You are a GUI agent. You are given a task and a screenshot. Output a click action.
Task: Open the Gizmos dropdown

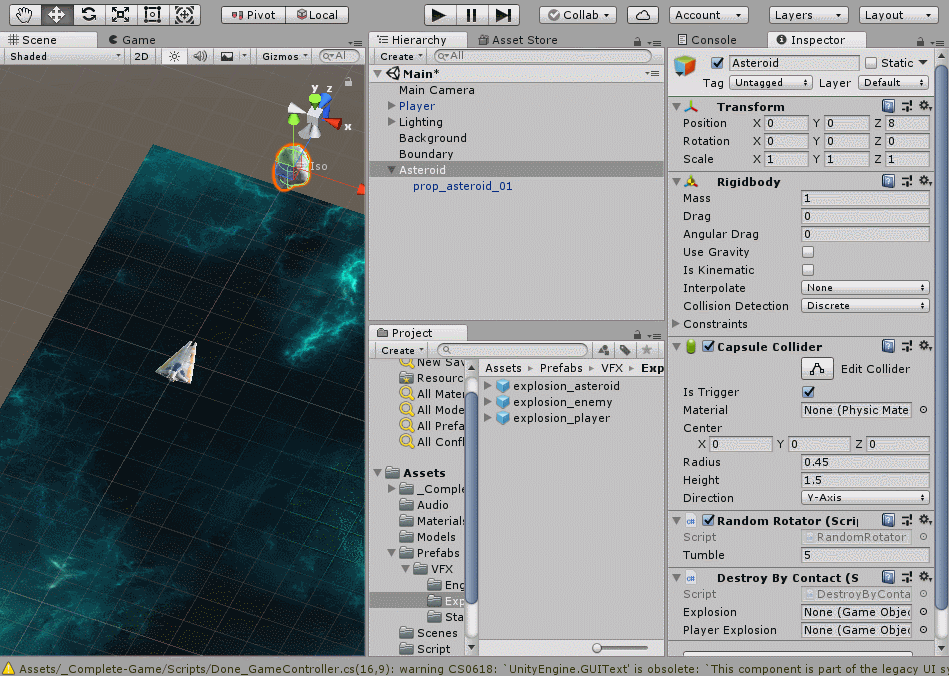click(284, 56)
